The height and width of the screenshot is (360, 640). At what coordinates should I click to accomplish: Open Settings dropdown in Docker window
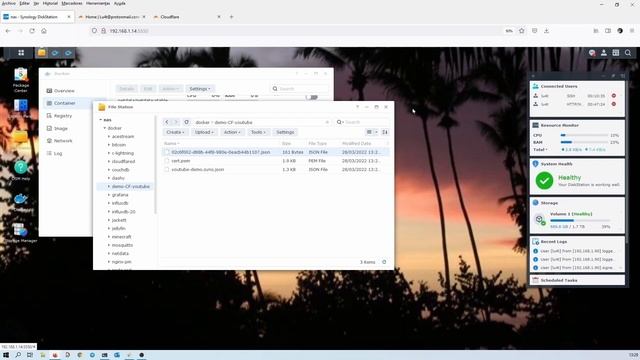pos(200,89)
